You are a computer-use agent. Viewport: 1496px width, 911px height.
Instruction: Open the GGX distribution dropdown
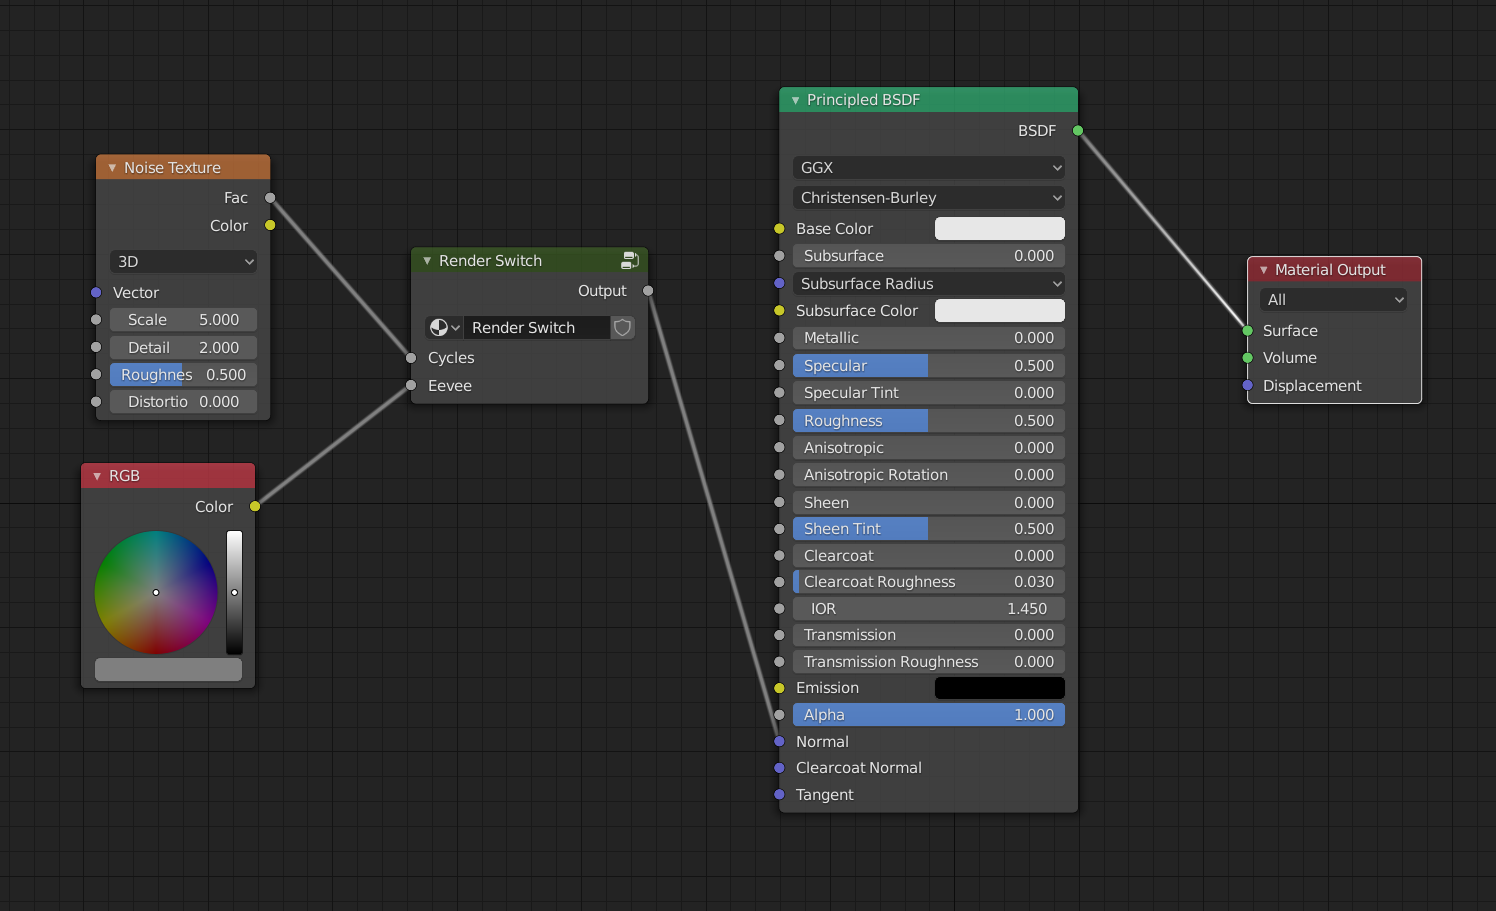tap(929, 168)
